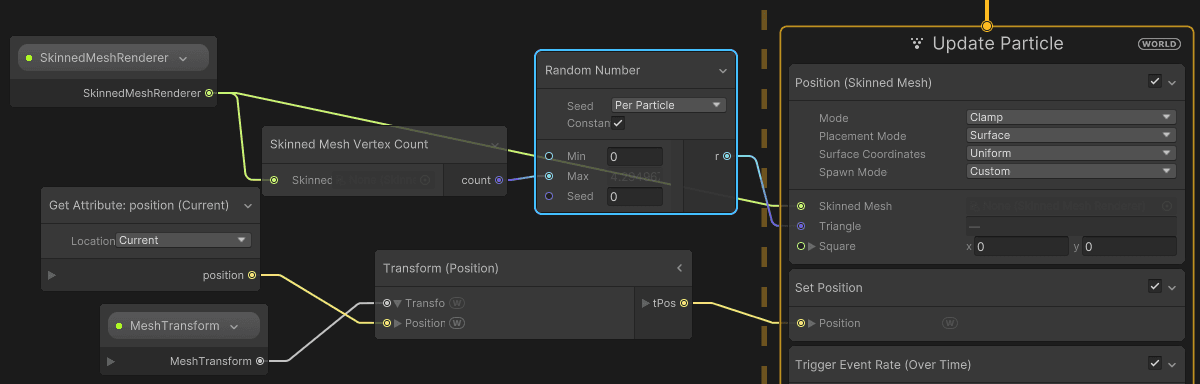The height and width of the screenshot is (384, 1200).
Task: Open the Location dropdown set to Current
Action: [x=184, y=240]
